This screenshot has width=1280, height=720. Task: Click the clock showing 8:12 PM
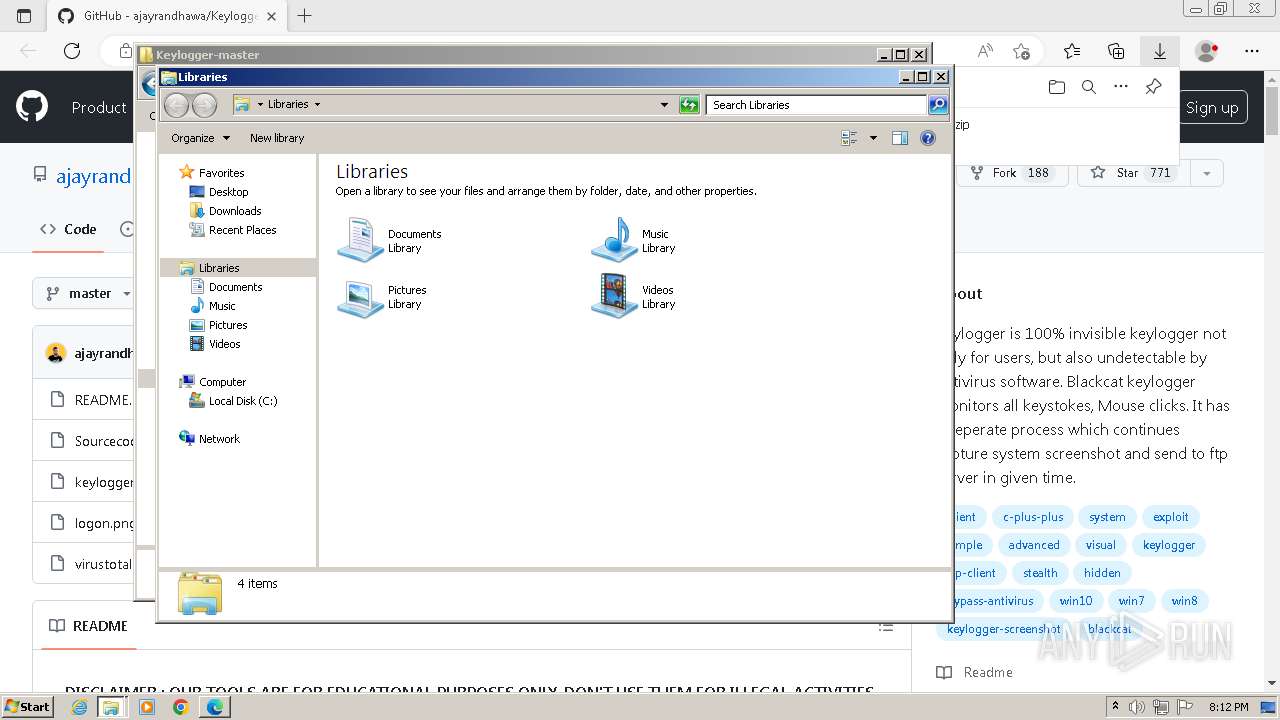1229,707
